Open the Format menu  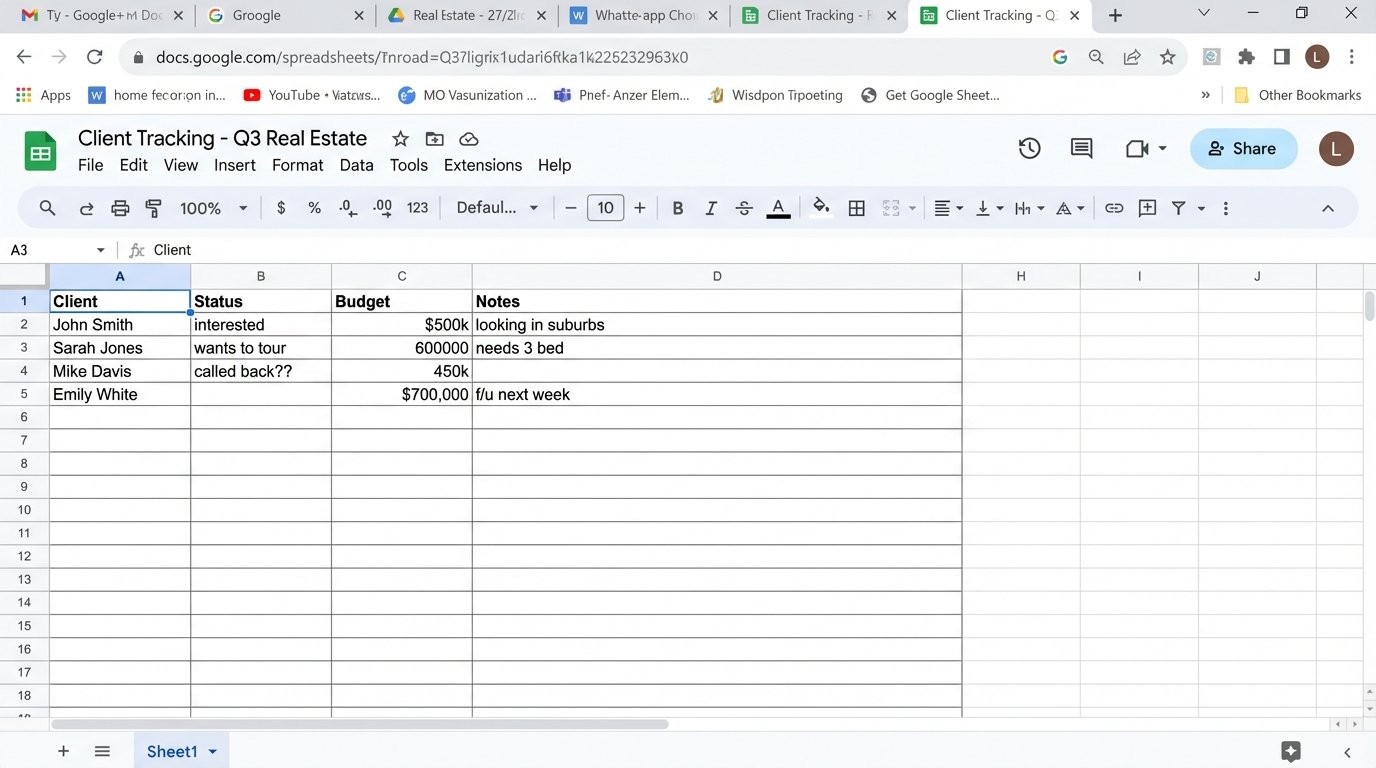(x=297, y=165)
